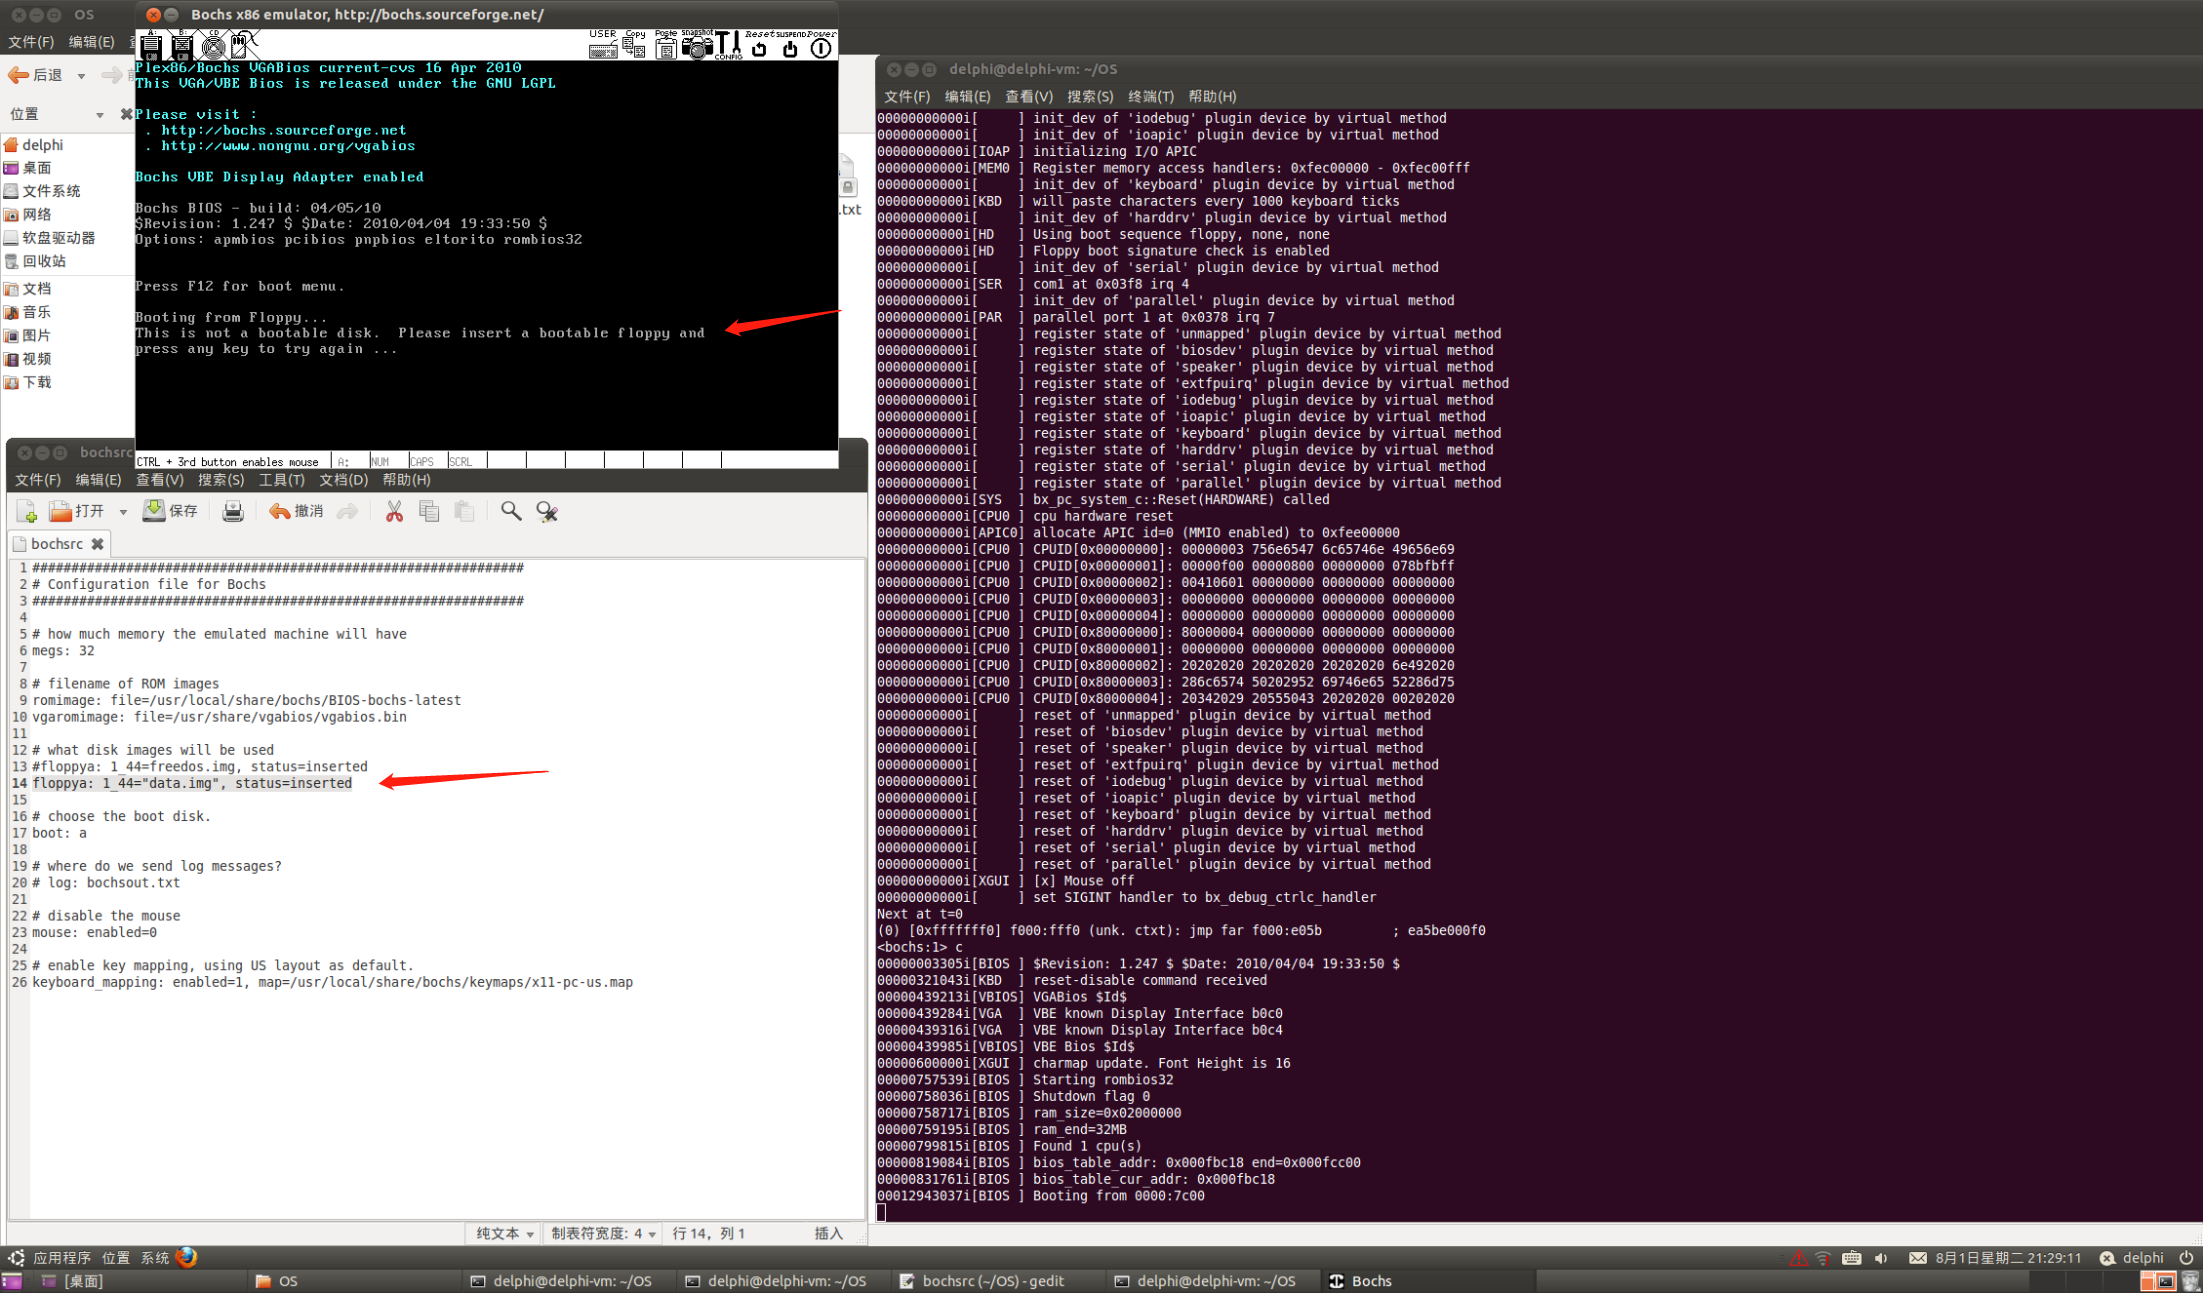
Task: Click 撤消 undo button in gedit
Action: [x=296, y=512]
